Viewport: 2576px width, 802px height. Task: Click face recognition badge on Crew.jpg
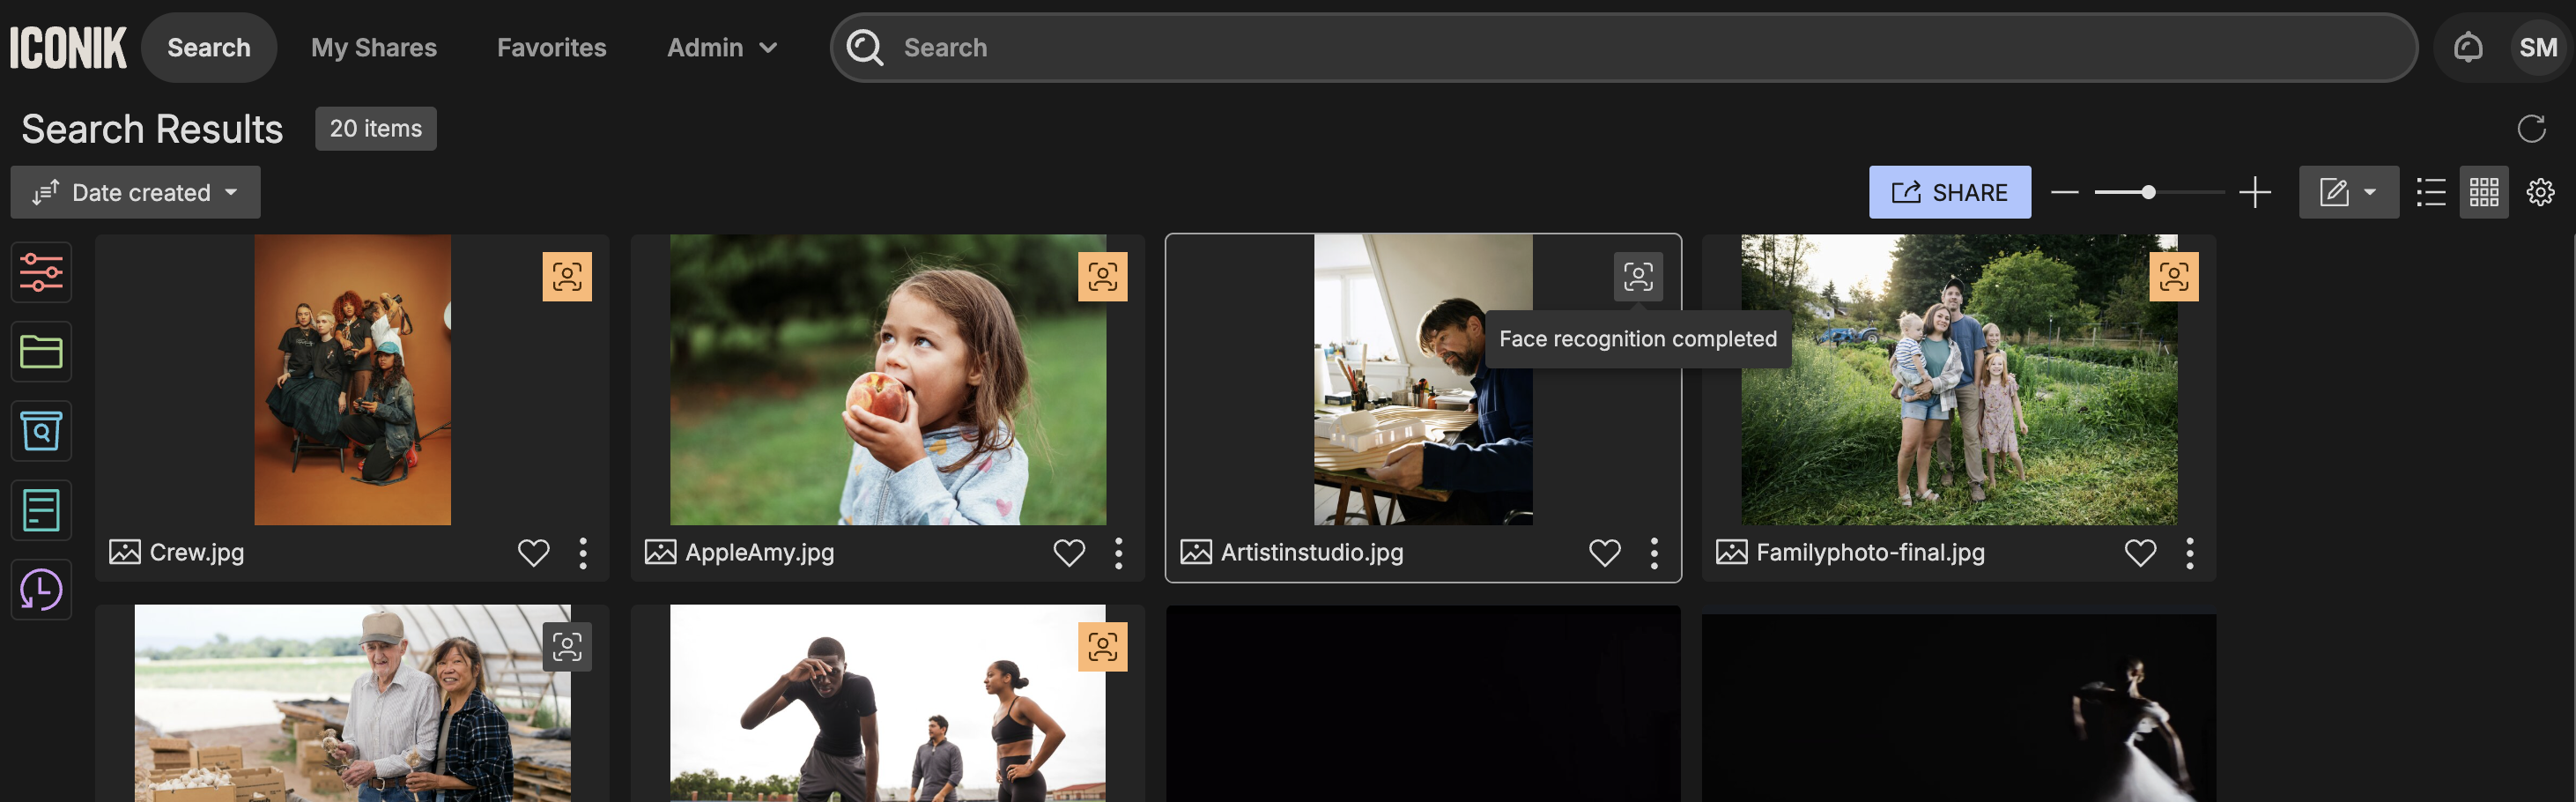tap(567, 277)
